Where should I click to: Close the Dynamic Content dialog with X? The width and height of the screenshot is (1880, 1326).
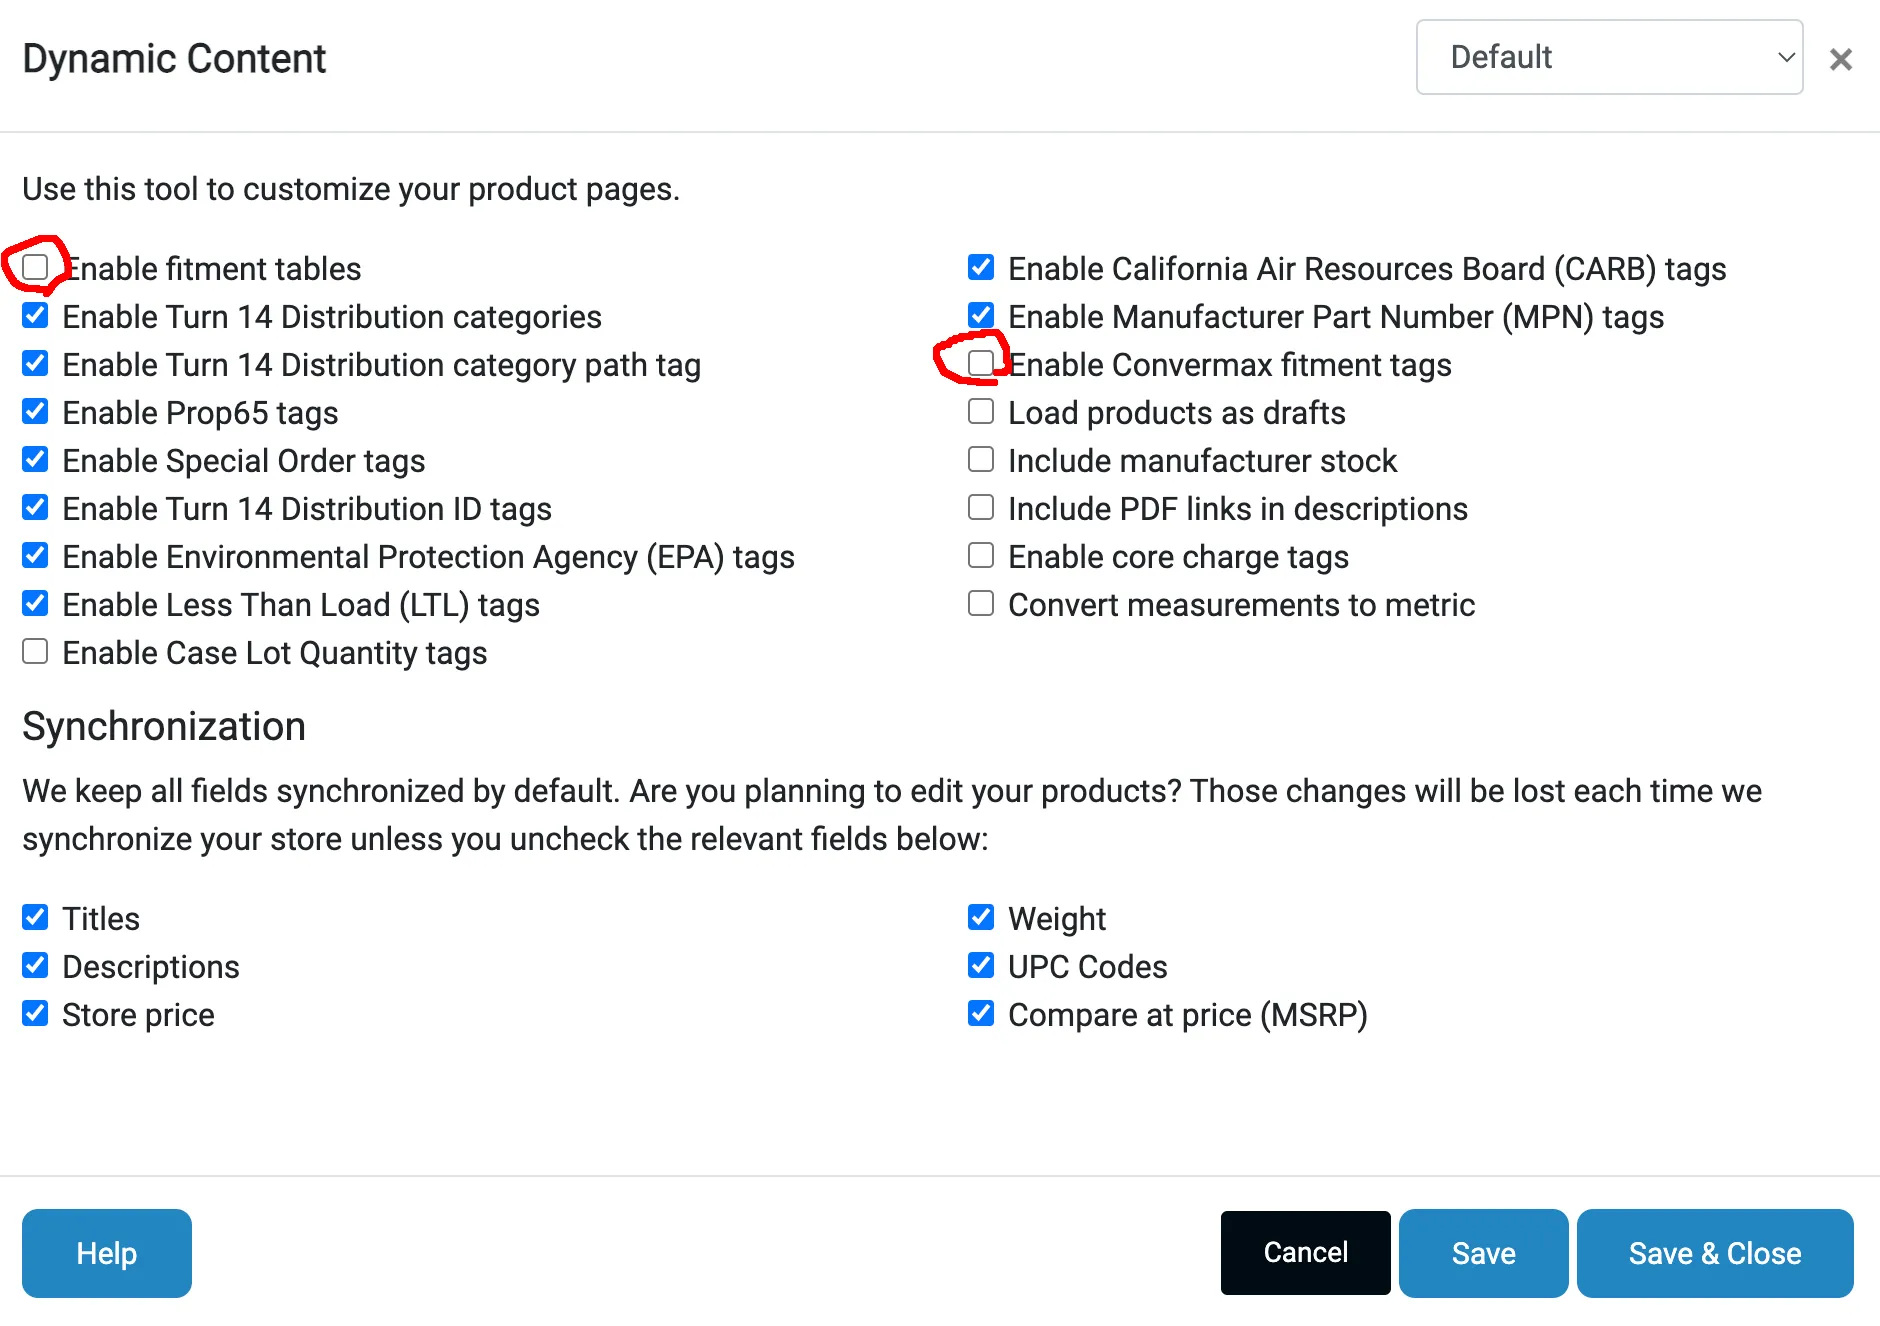coord(1840,60)
